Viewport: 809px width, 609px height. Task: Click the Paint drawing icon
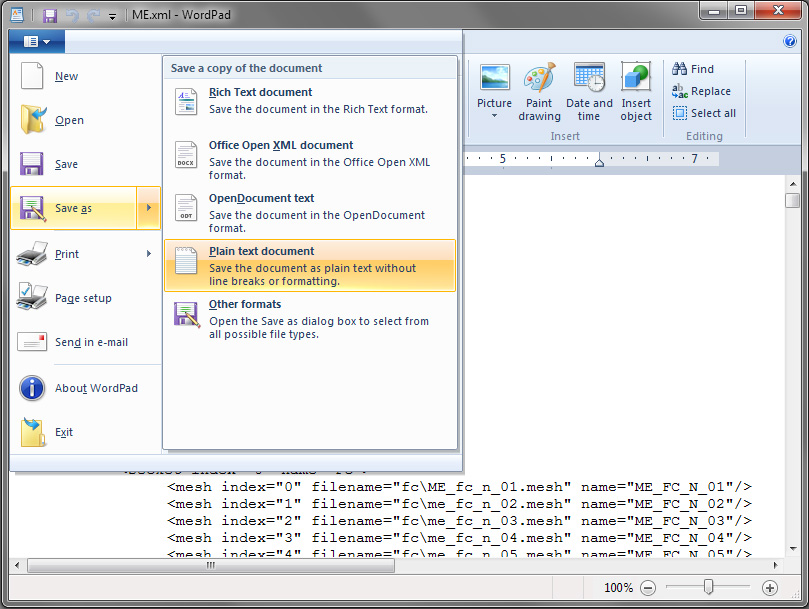pos(539,78)
